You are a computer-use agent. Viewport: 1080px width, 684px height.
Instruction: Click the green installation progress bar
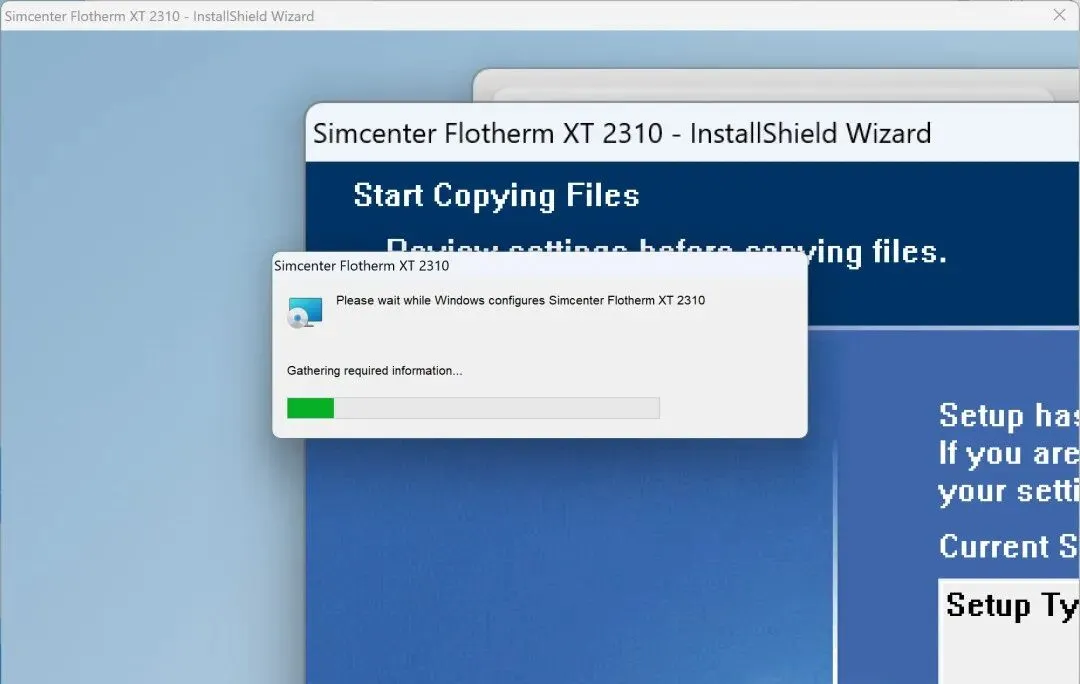point(473,408)
